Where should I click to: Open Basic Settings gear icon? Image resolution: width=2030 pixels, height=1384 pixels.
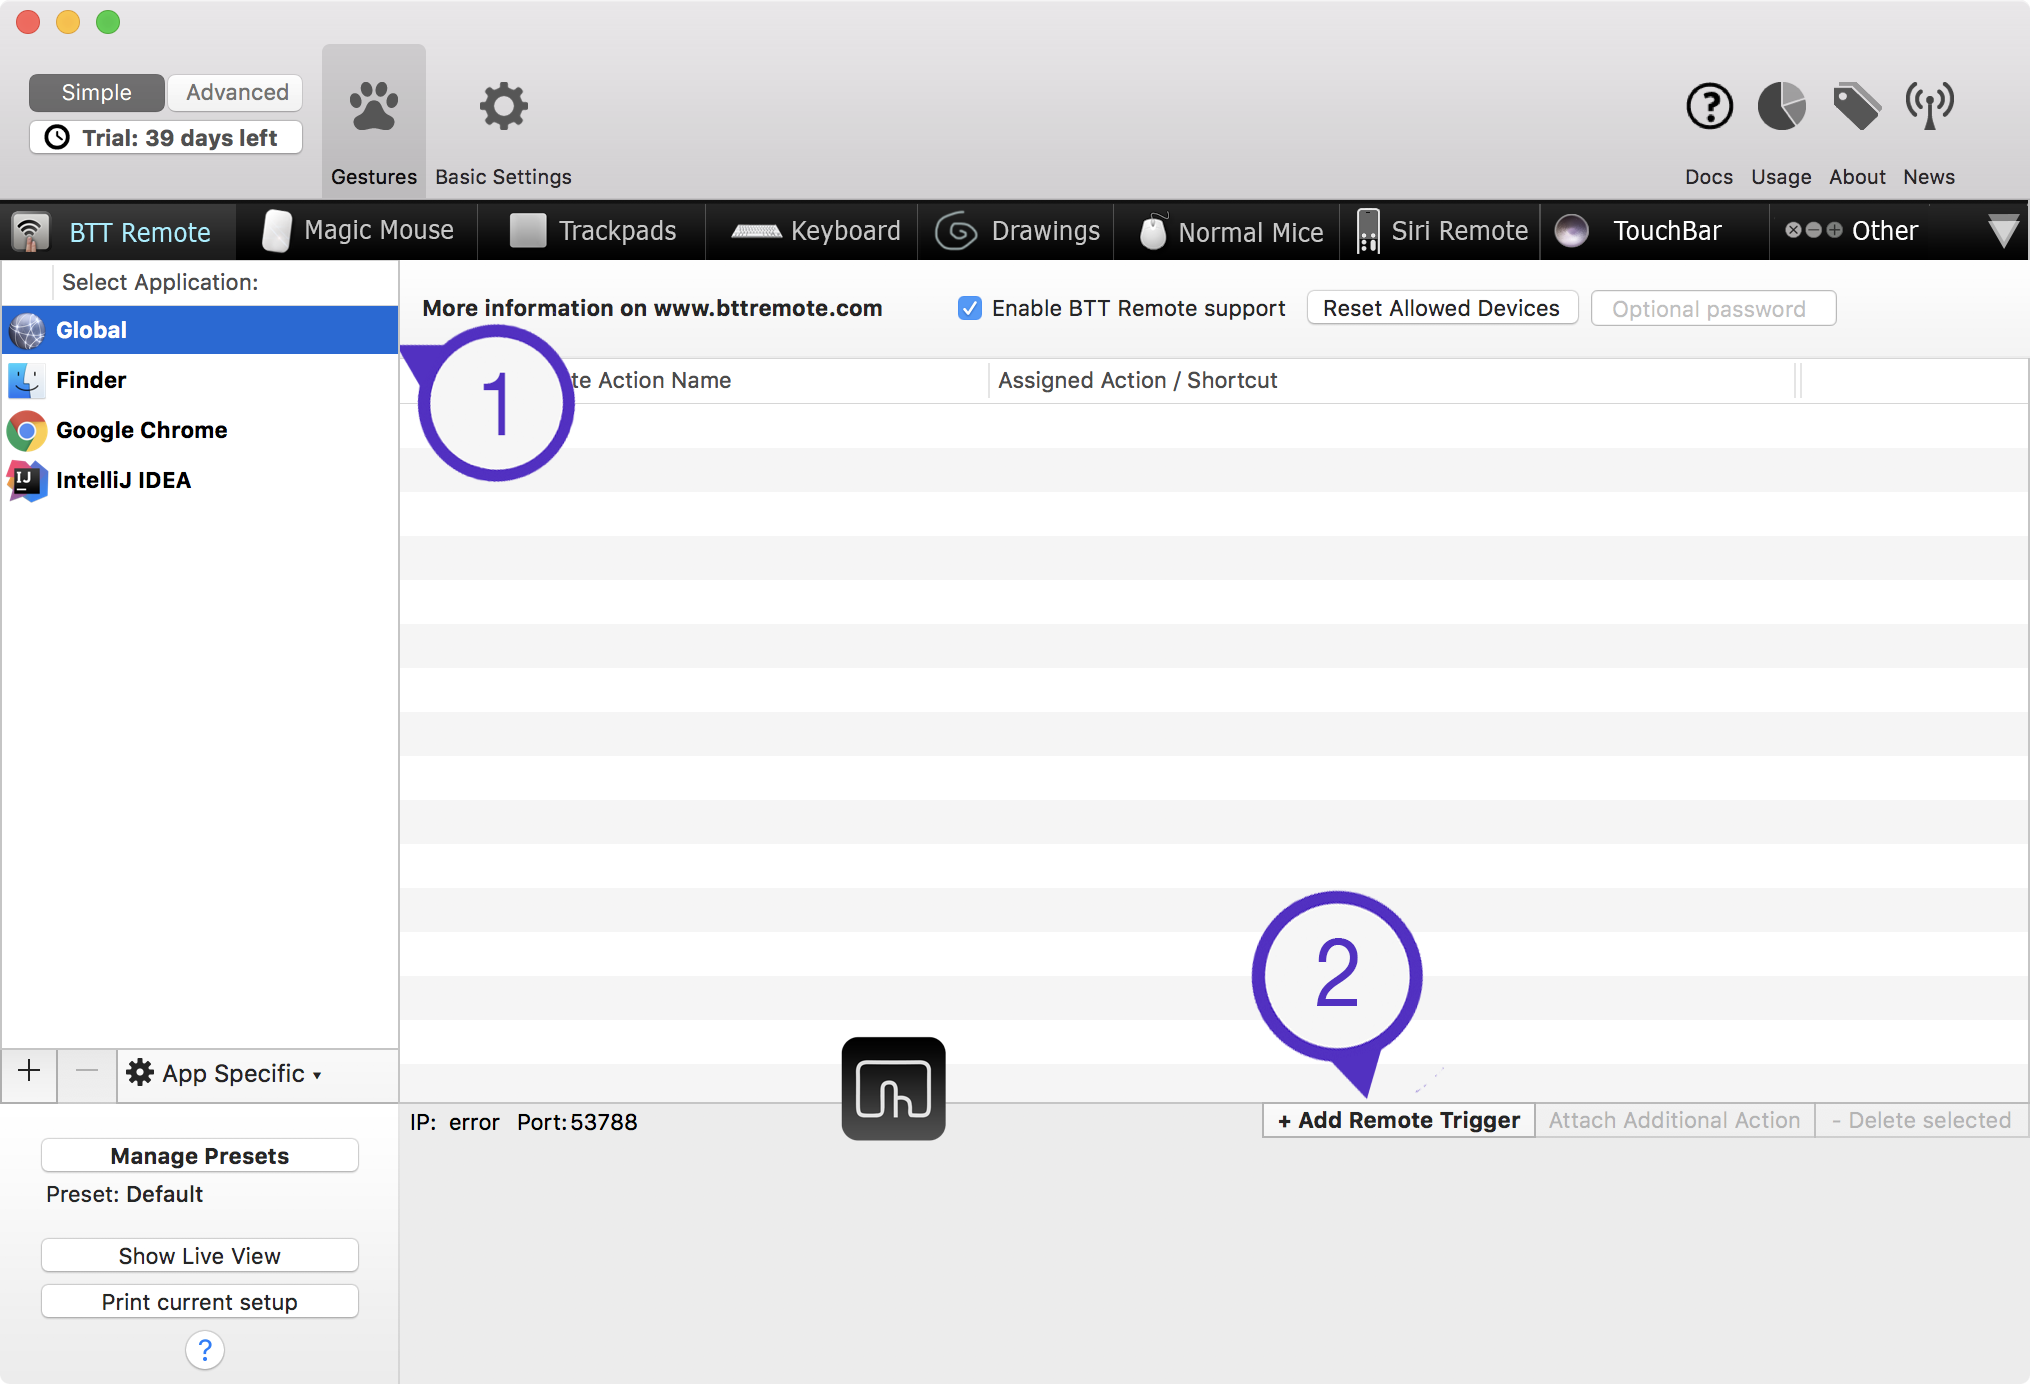[x=503, y=106]
